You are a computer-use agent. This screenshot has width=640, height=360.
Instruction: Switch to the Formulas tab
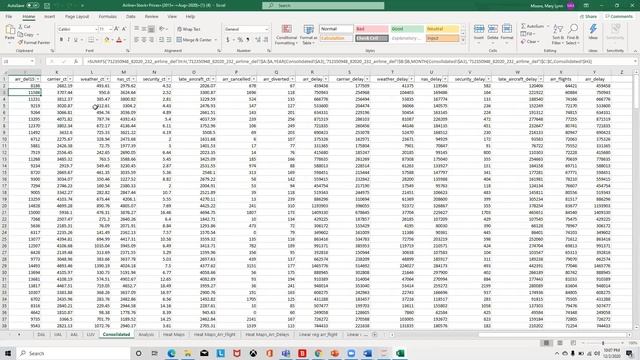(108, 17)
